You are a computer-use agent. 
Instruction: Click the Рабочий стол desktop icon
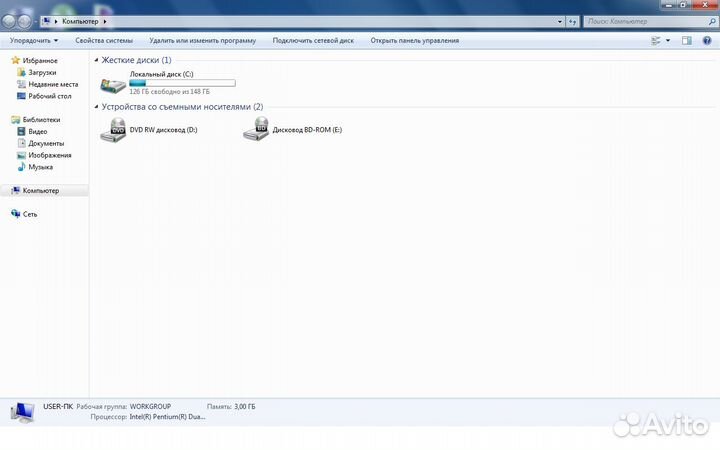[21, 96]
